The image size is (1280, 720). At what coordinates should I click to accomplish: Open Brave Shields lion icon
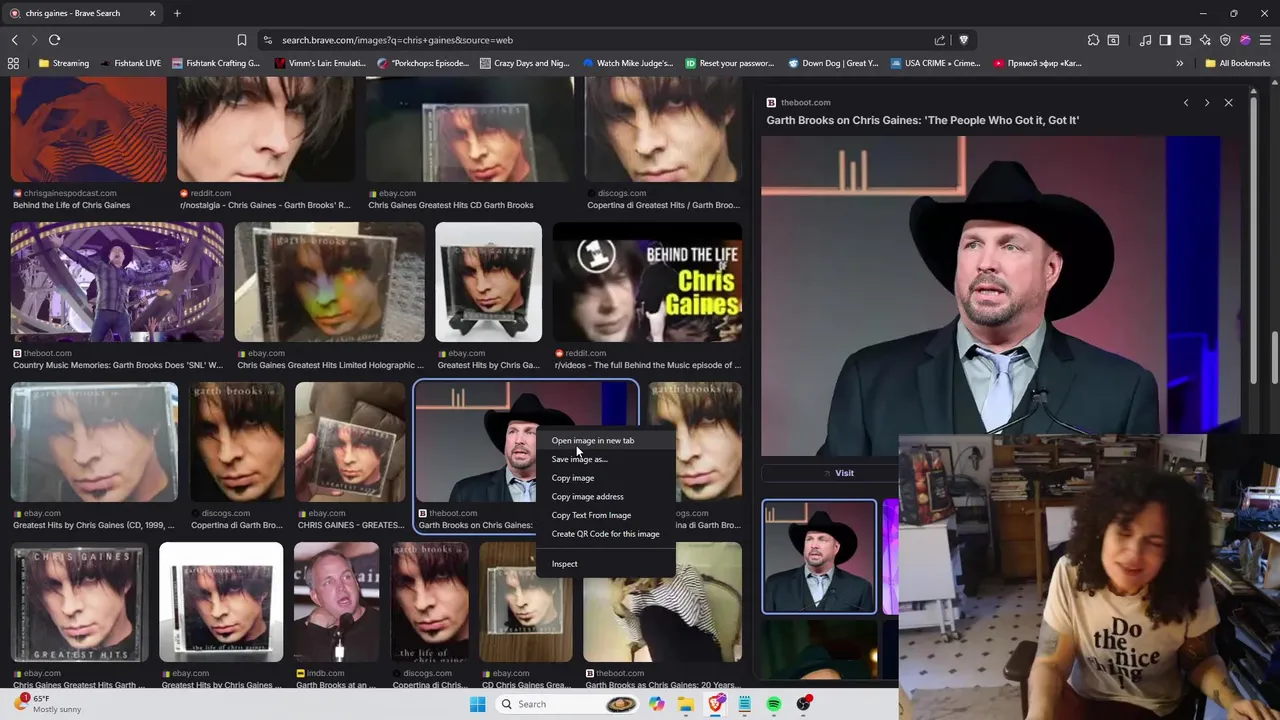click(x=964, y=40)
